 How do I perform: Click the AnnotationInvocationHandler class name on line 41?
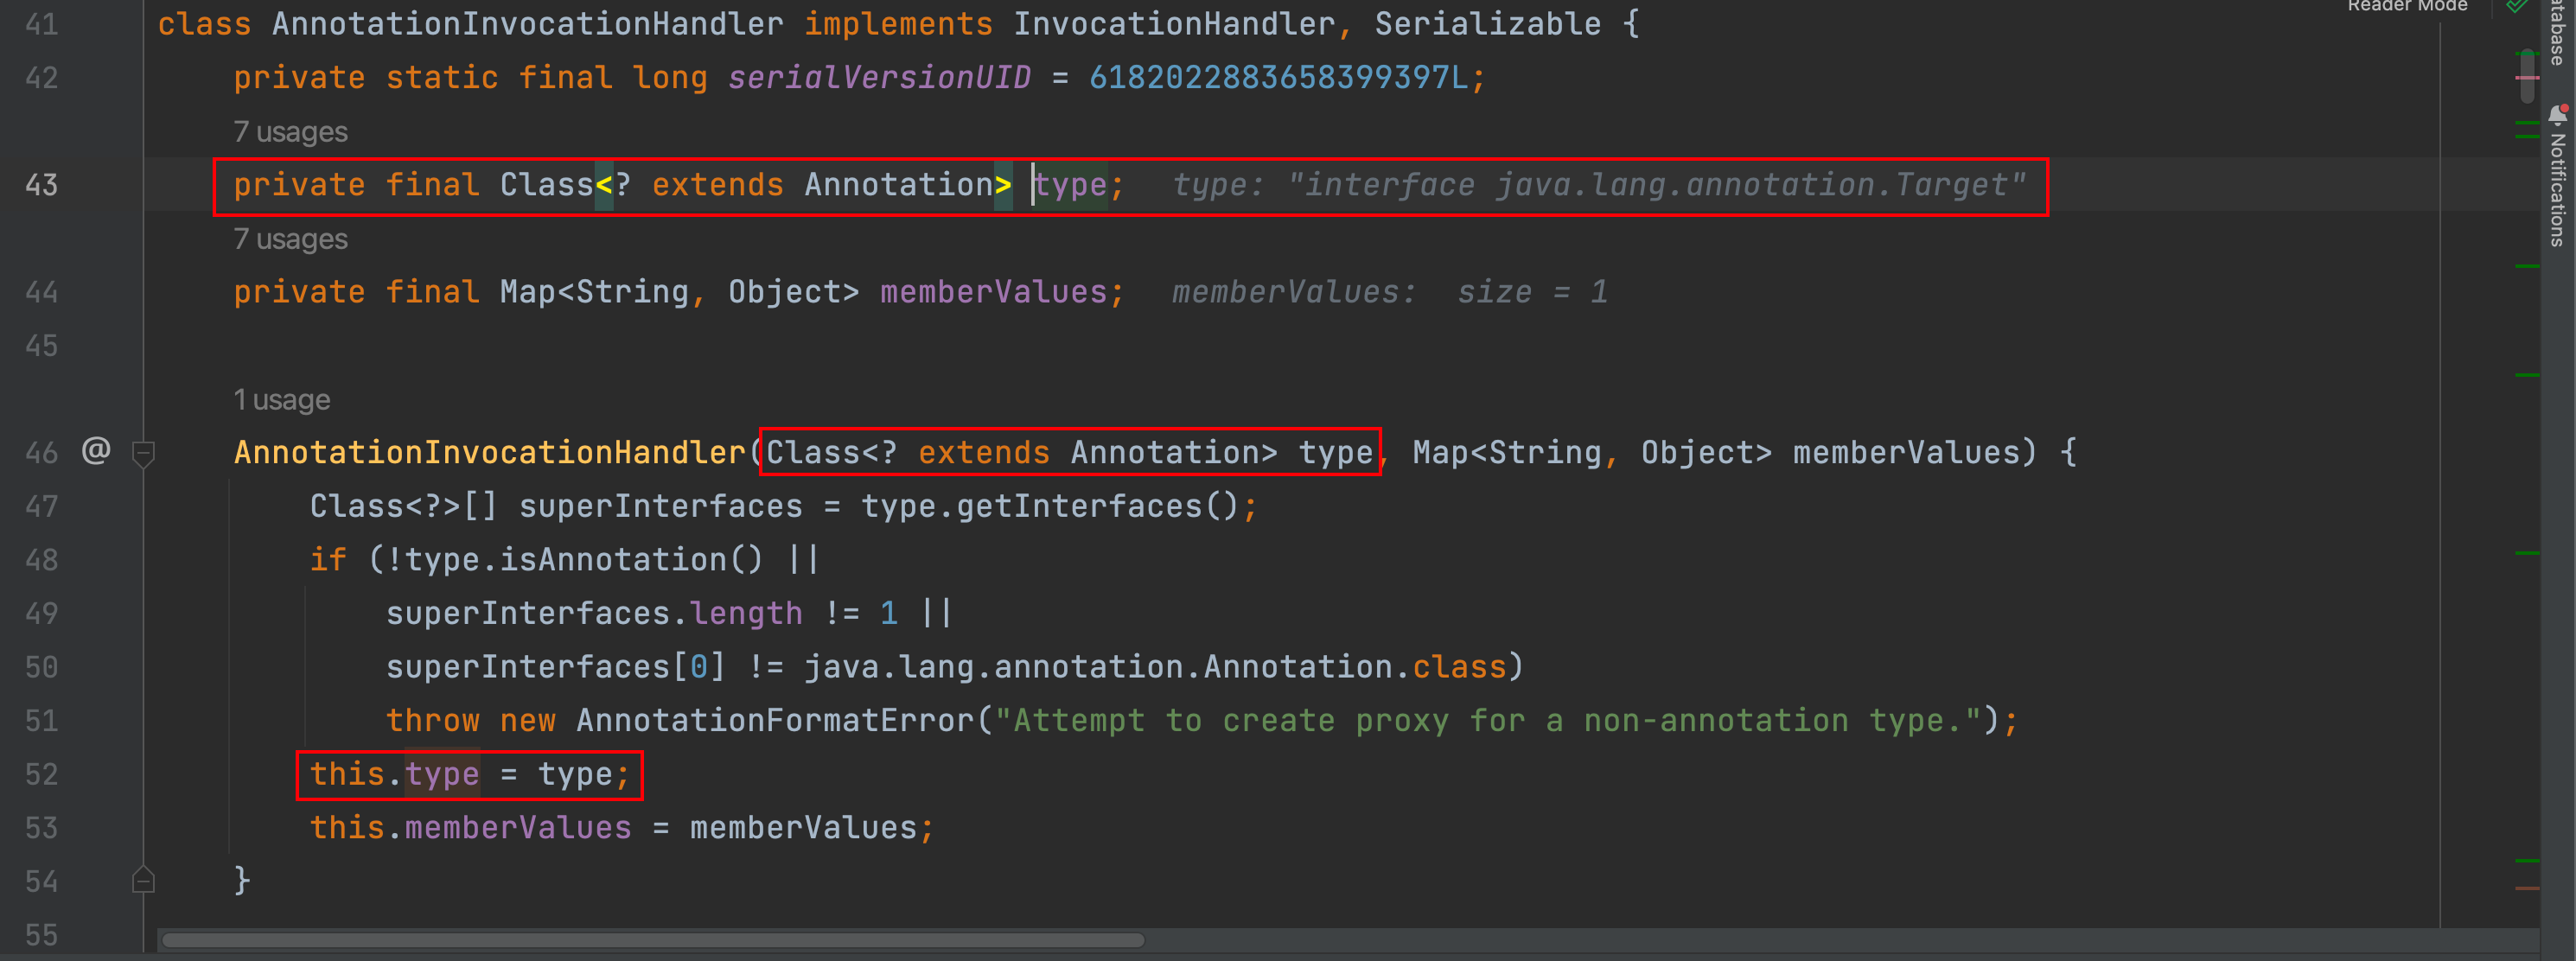(527, 24)
